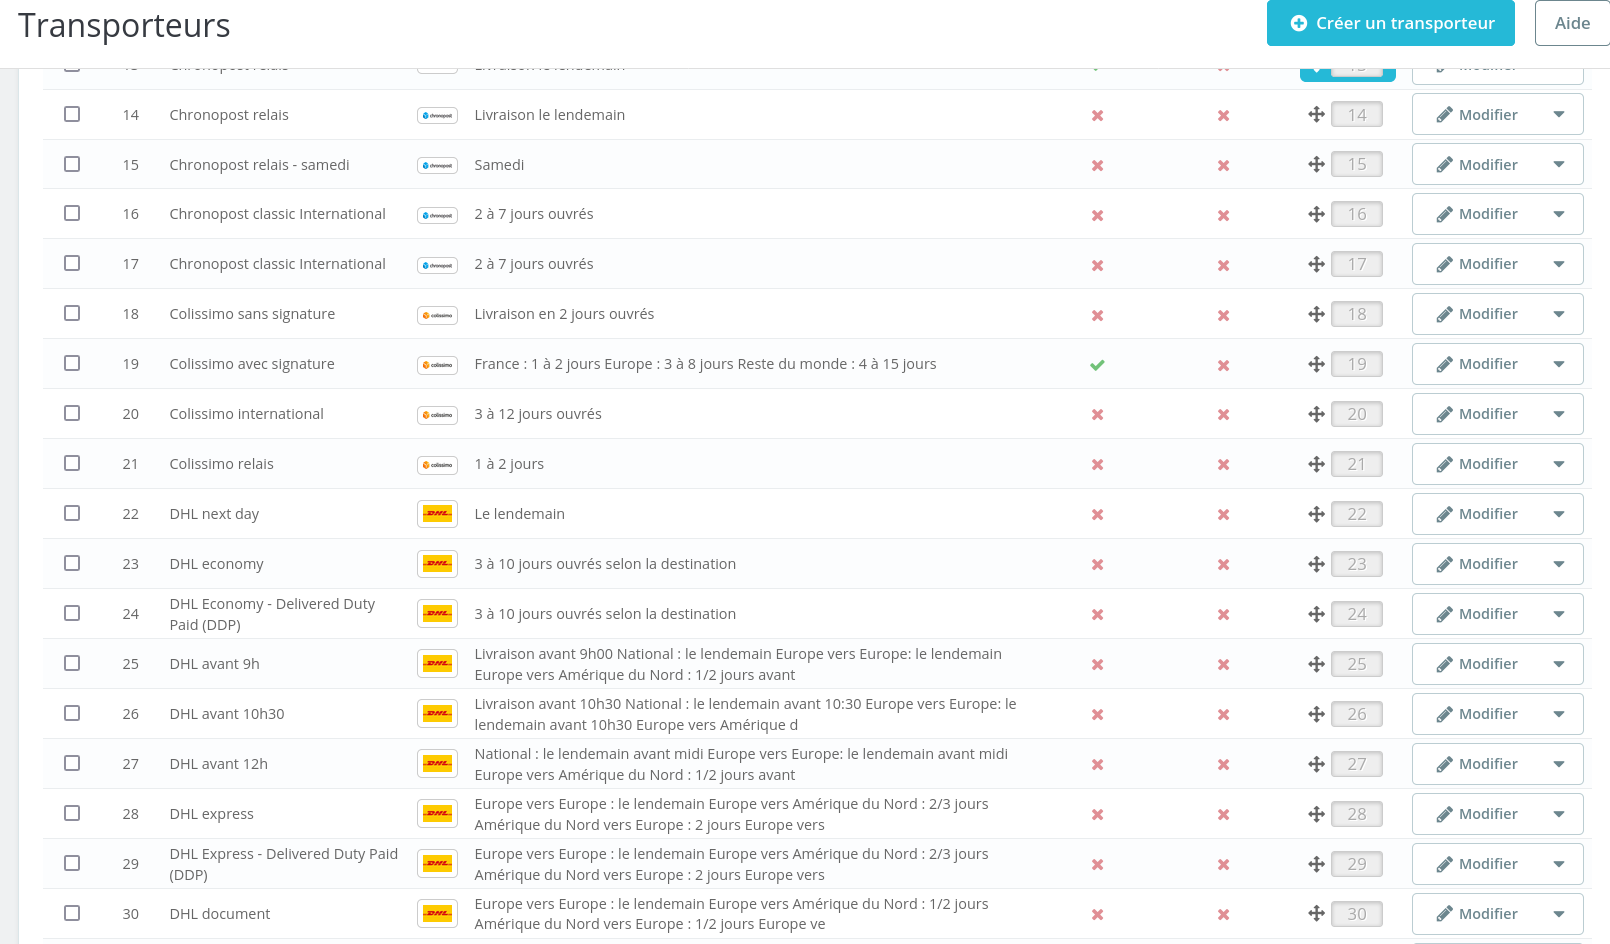Click the first red cross for DHL avant 10h30
The height and width of the screenshot is (944, 1610).
(1097, 715)
